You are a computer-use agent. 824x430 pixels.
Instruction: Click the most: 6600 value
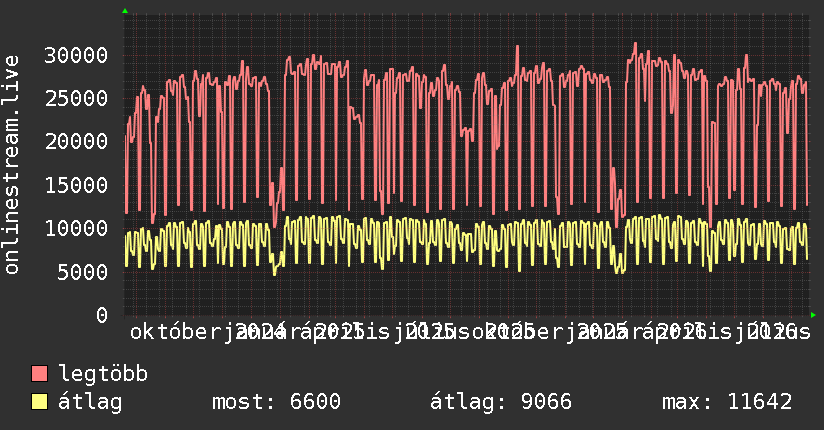pos(276,402)
